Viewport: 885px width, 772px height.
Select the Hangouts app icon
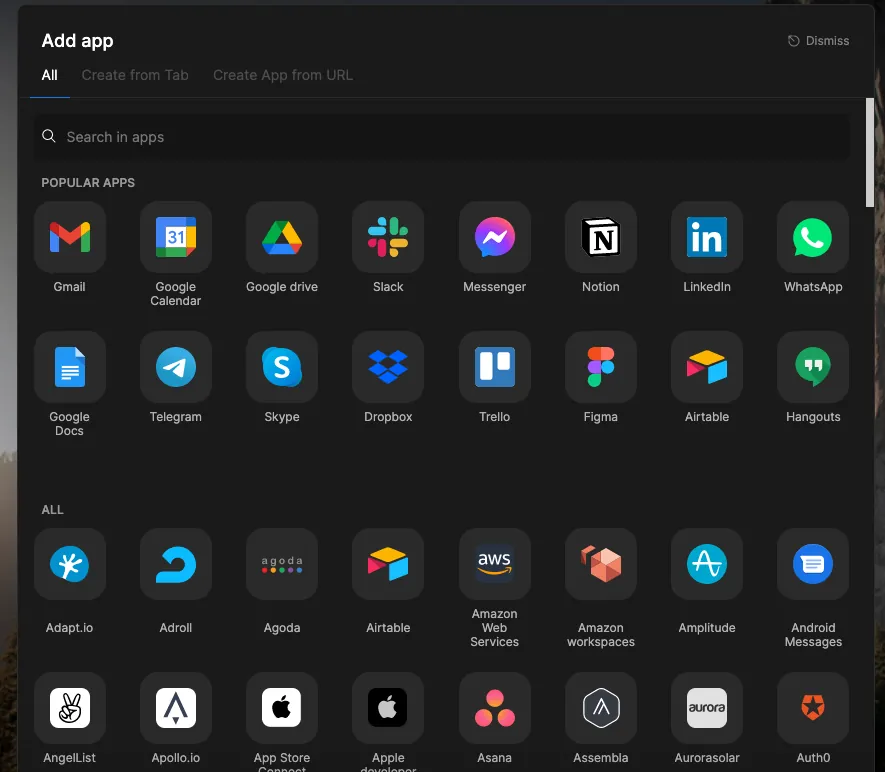[813, 368]
